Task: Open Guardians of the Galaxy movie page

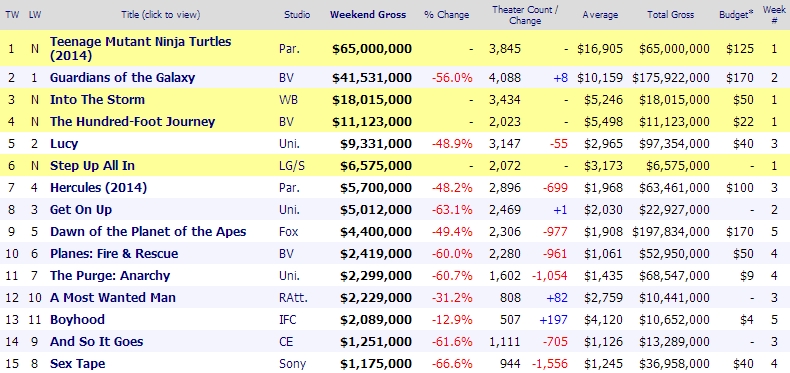Action: tap(122, 78)
